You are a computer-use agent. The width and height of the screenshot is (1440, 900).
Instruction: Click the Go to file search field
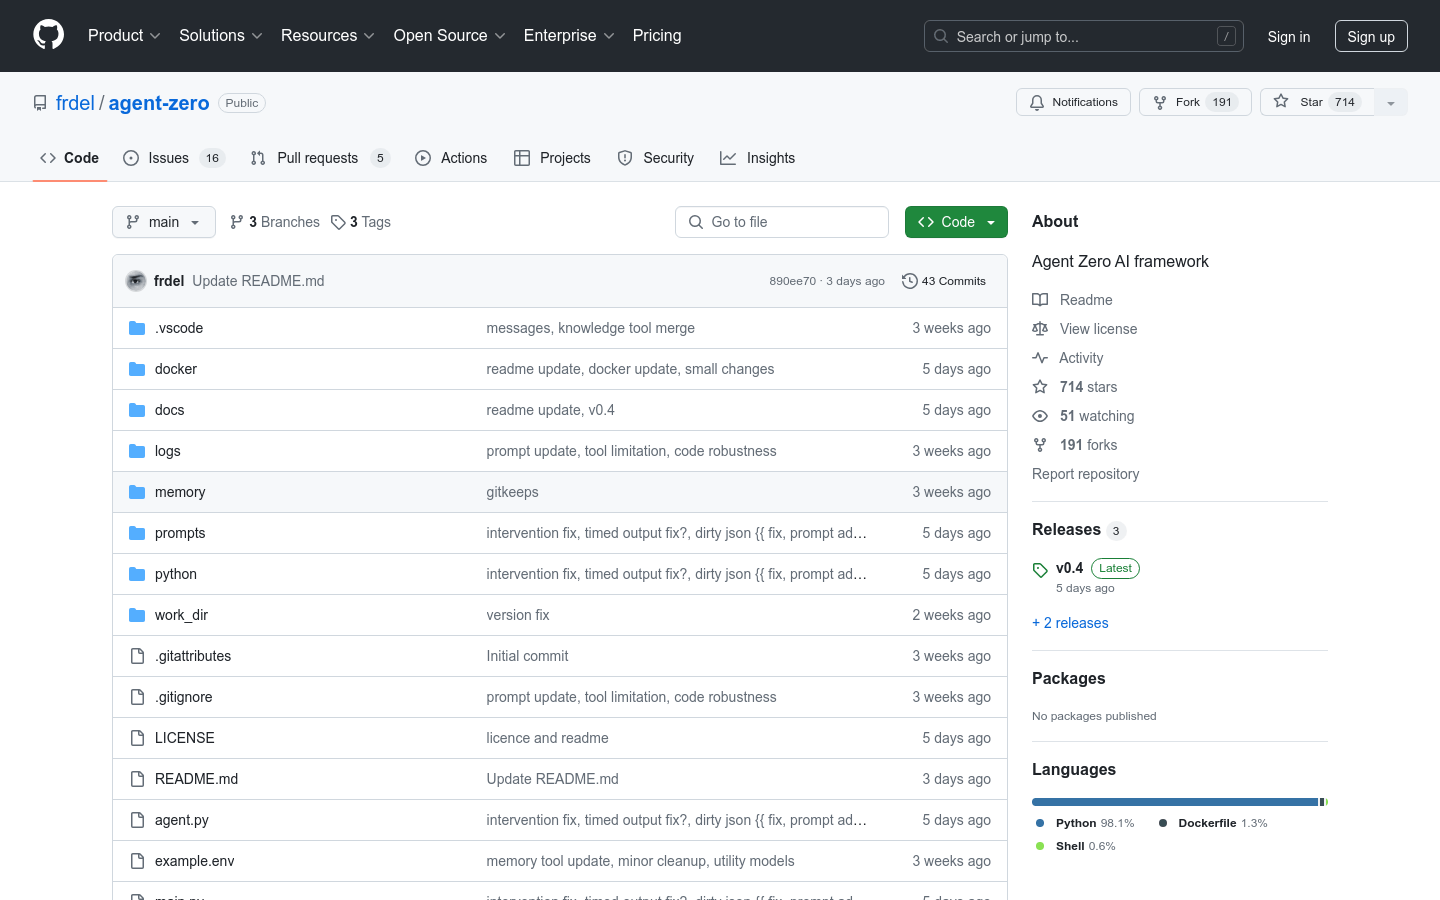782,222
